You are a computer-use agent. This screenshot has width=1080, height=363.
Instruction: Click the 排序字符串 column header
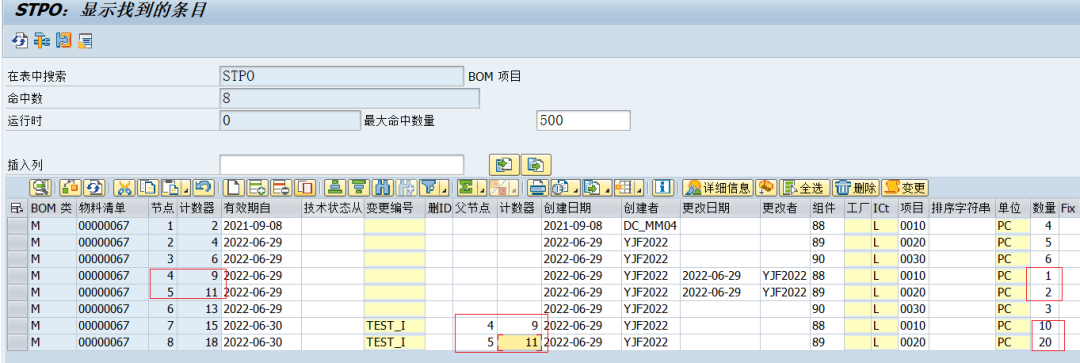coord(961,207)
